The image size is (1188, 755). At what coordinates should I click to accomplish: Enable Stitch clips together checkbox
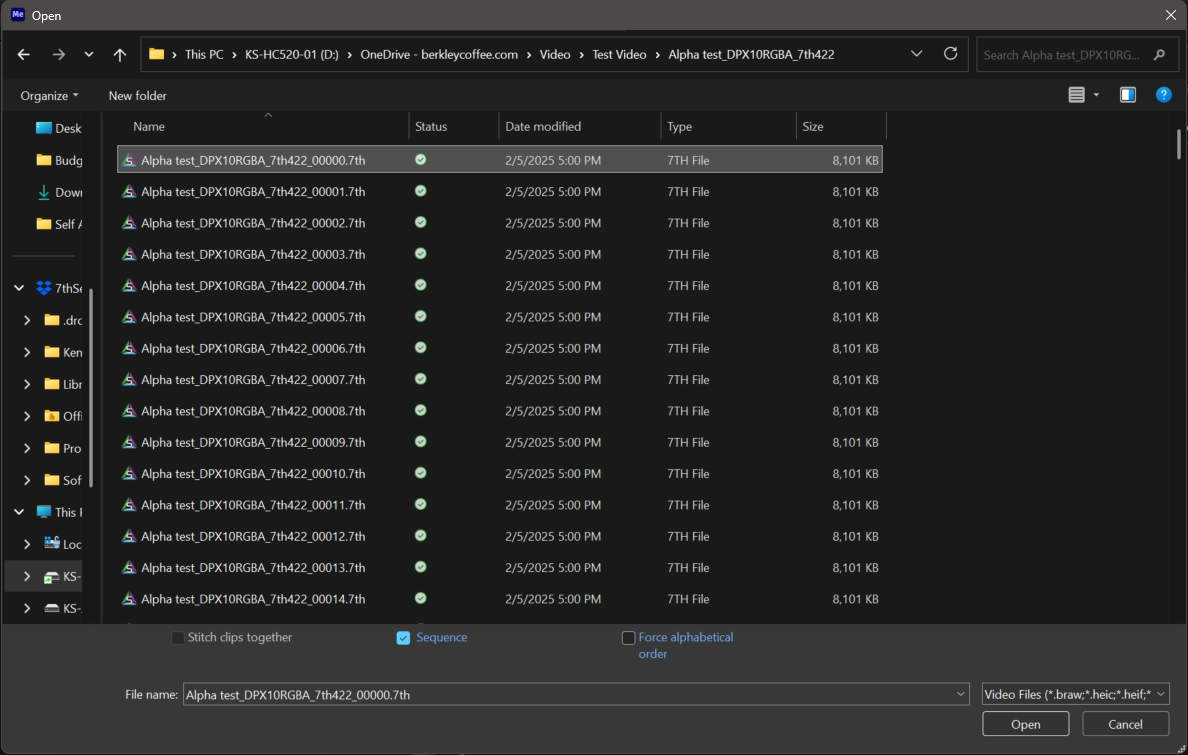click(x=178, y=638)
